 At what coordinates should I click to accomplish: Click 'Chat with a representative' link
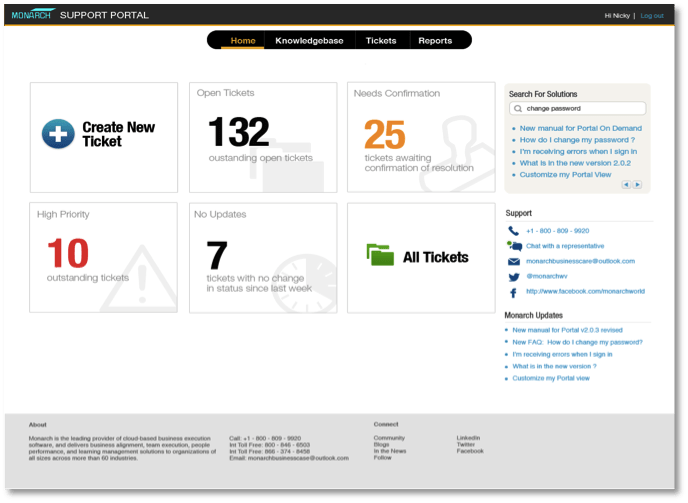click(565, 246)
